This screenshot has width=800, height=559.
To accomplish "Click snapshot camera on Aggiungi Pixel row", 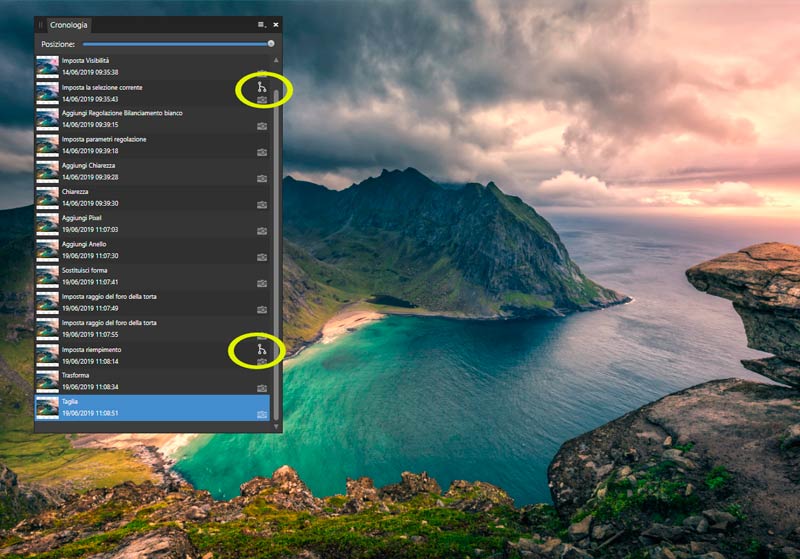I will pos(262,231).
